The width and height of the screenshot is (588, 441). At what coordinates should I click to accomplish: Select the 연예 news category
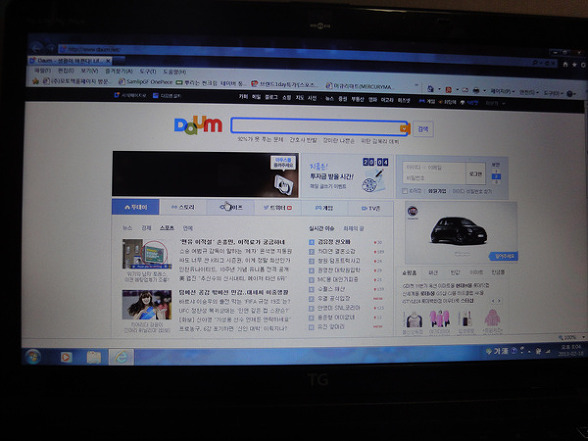click(188, 228)
